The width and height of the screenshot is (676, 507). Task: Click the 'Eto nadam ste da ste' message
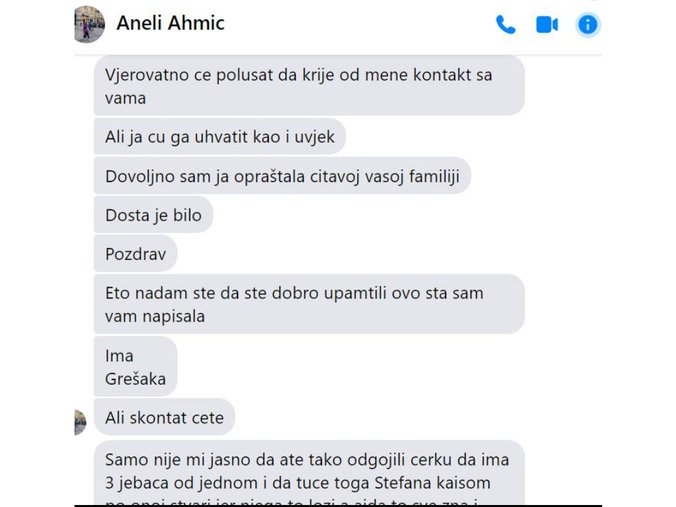[309, 304]
